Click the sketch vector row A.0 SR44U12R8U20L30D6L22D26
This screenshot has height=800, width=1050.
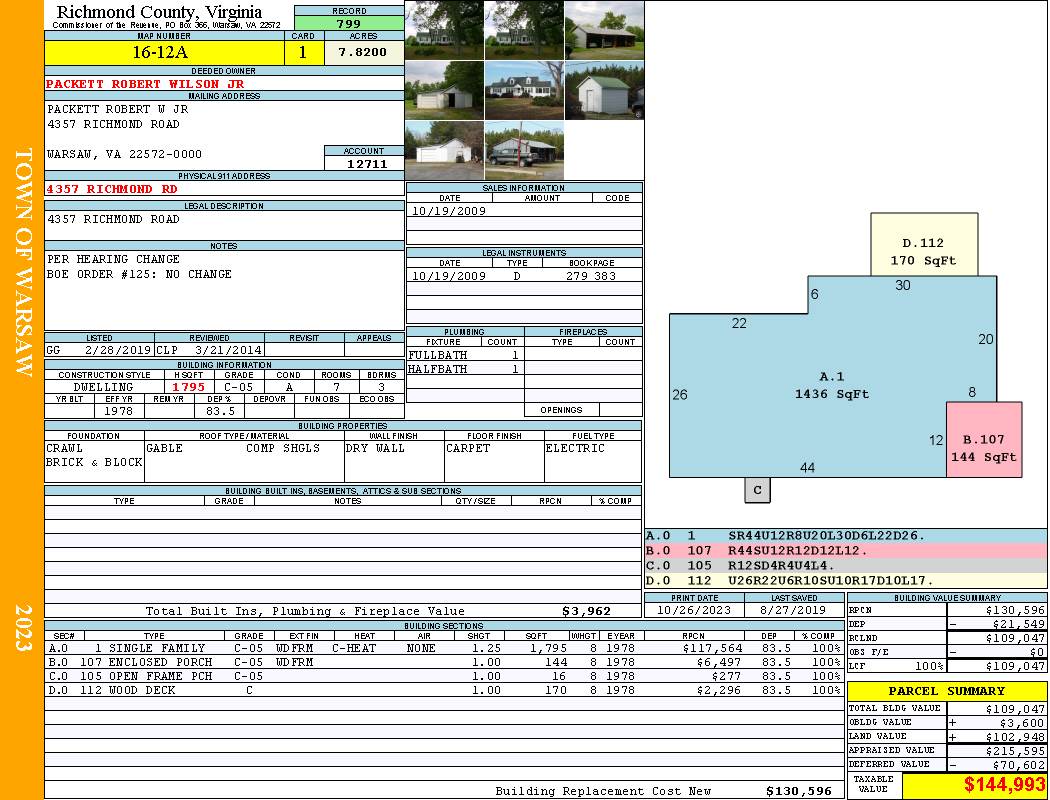pos(846,536)
